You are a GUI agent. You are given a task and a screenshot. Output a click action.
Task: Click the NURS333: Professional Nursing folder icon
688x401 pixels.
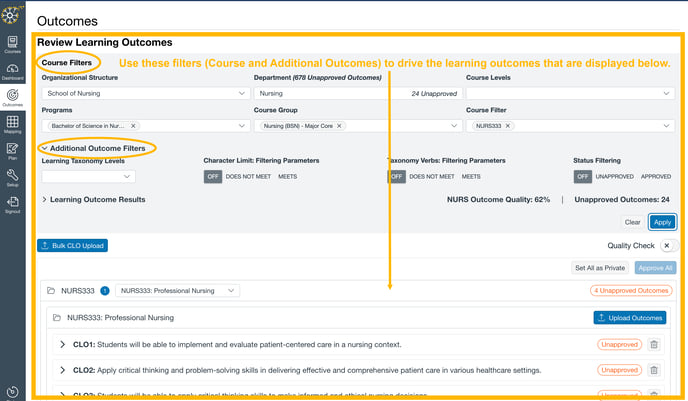pyautogui.click(x=57, y=317)
